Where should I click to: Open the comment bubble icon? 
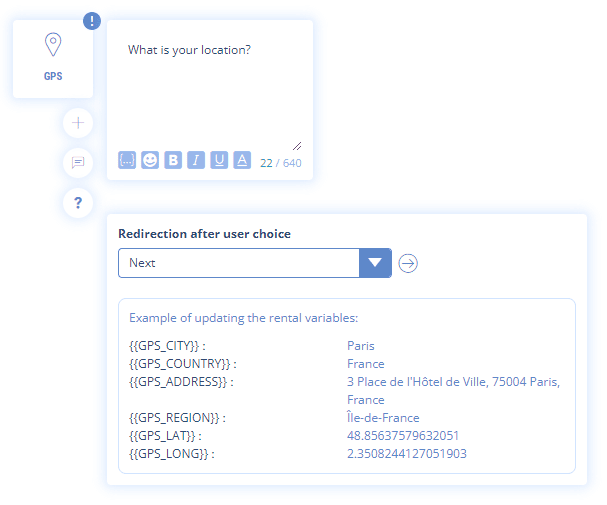coord(78,163)
